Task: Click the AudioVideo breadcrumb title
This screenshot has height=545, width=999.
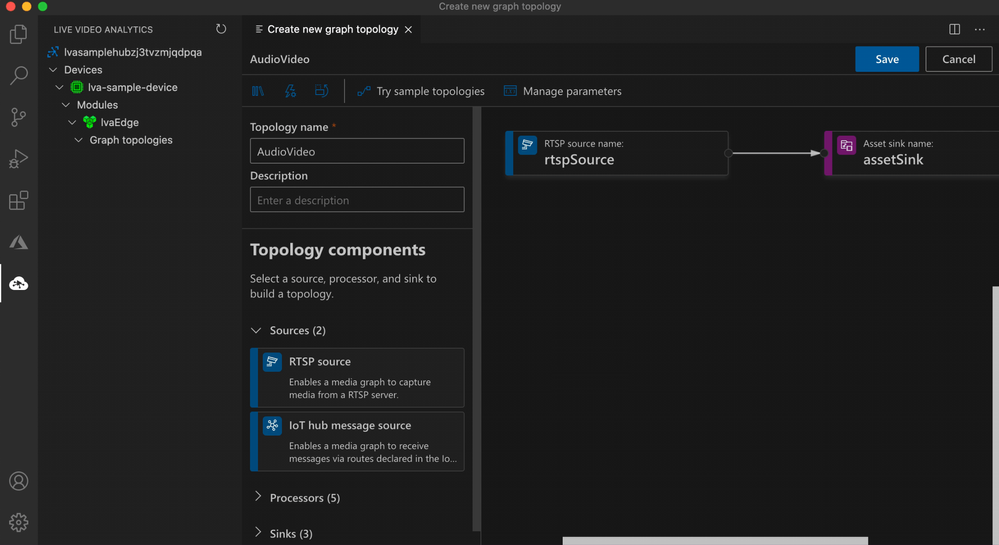Action: tap(280, 59)
